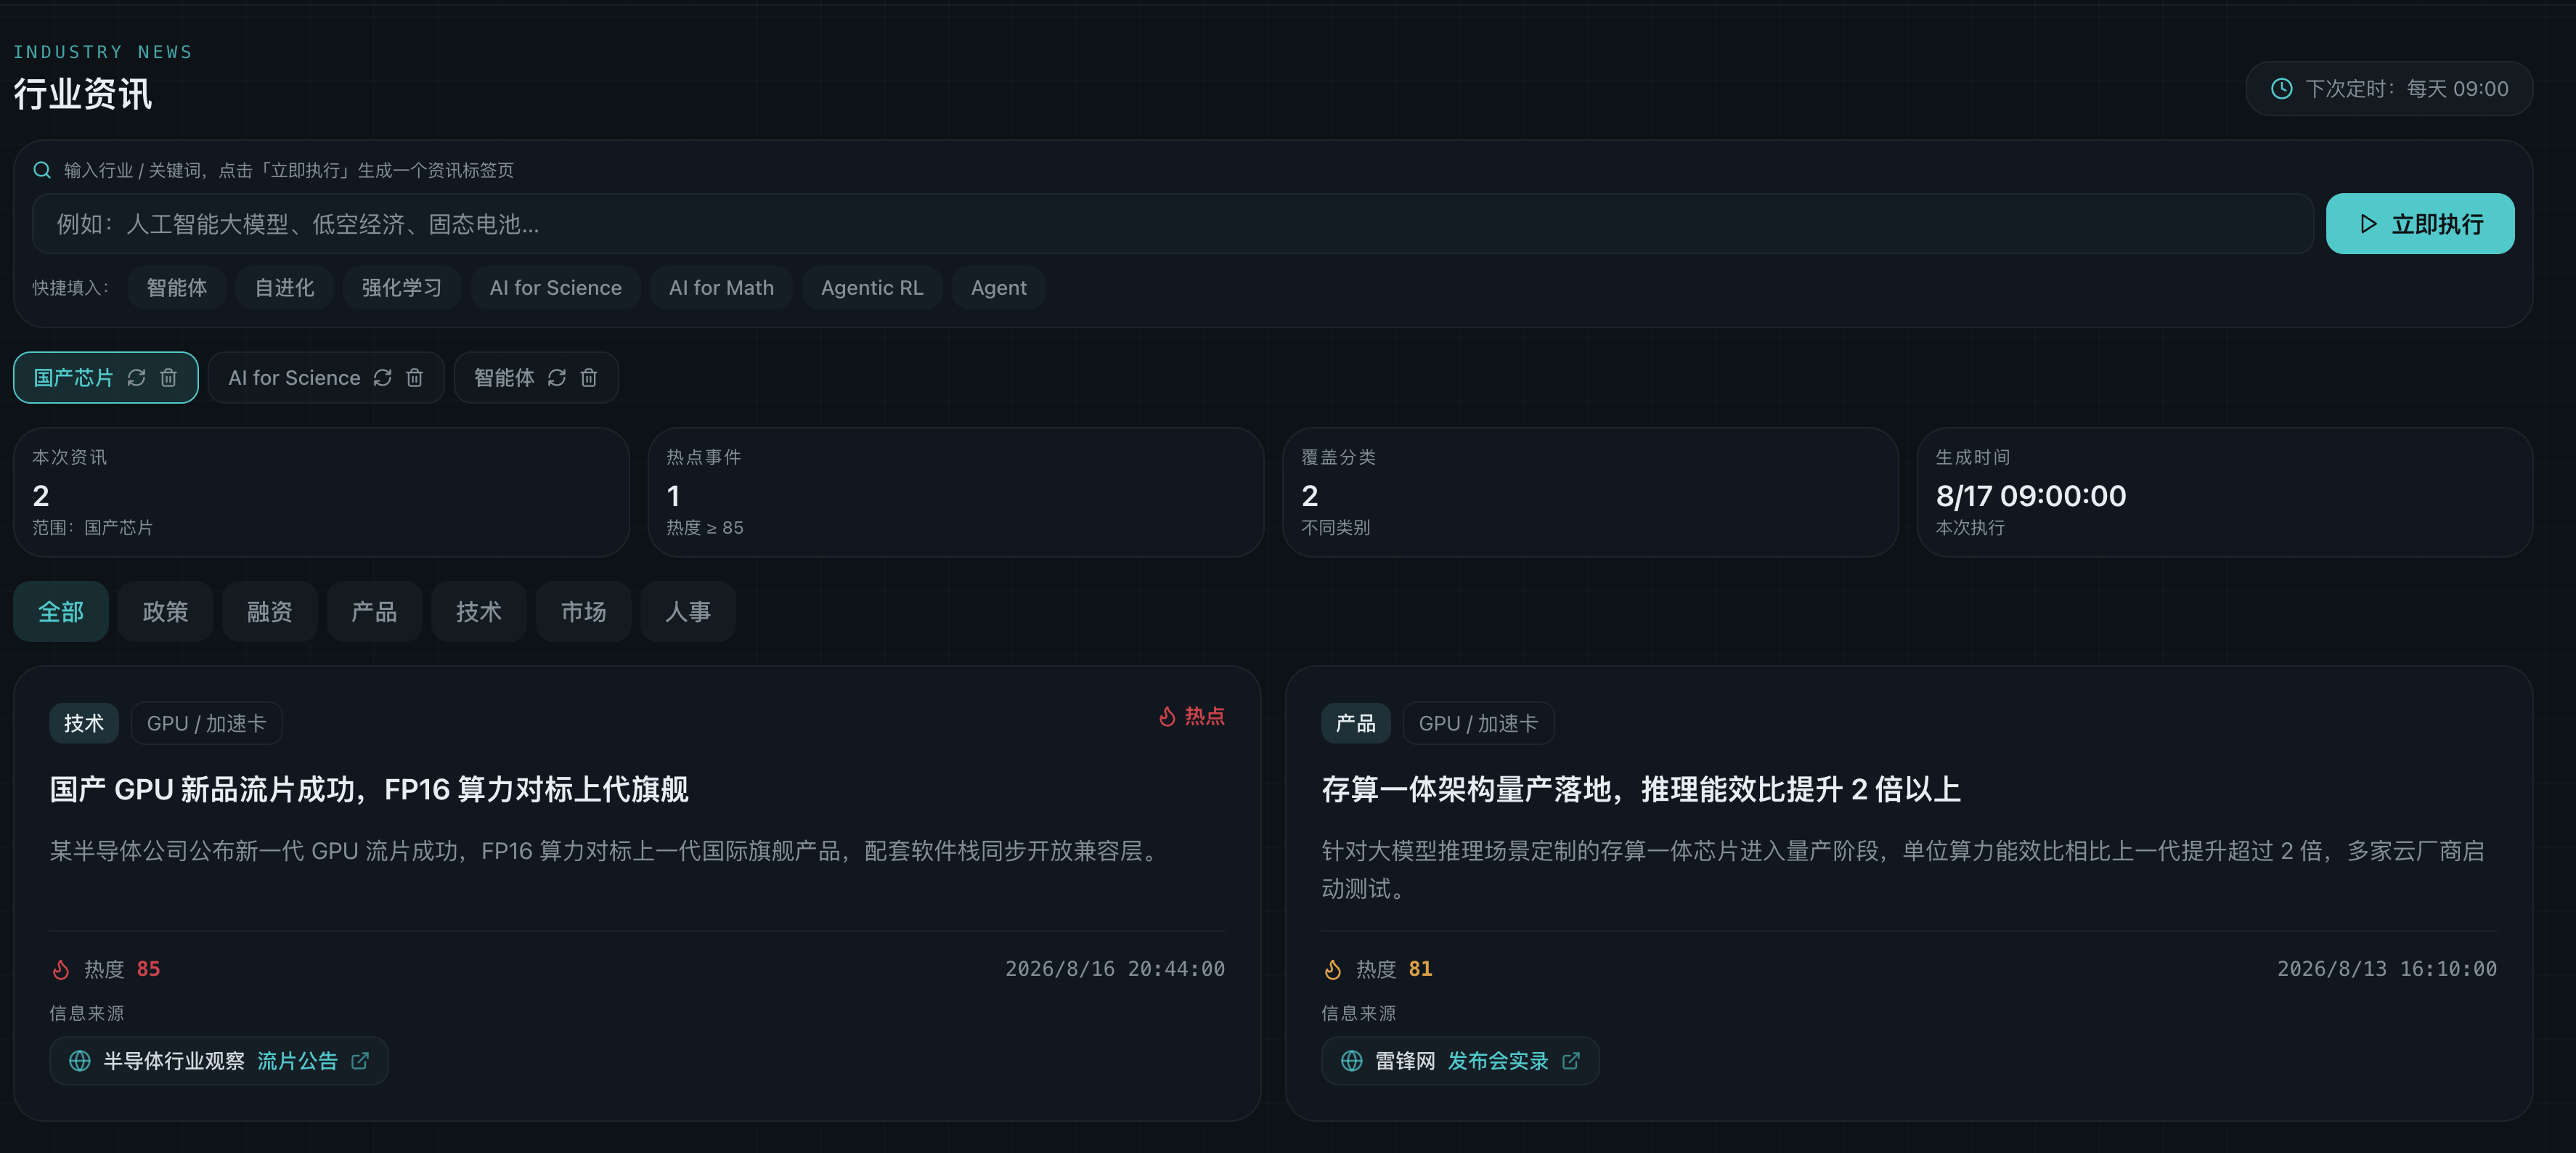
Task: Click the 行业资讯 page heading
Action: click(83, 95)
